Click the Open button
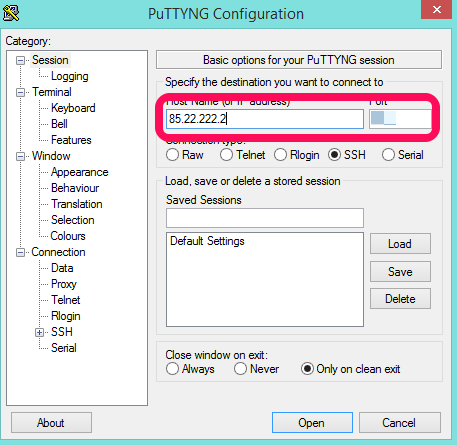The width and height of the screenshot is (457, 445). point(312,423)
